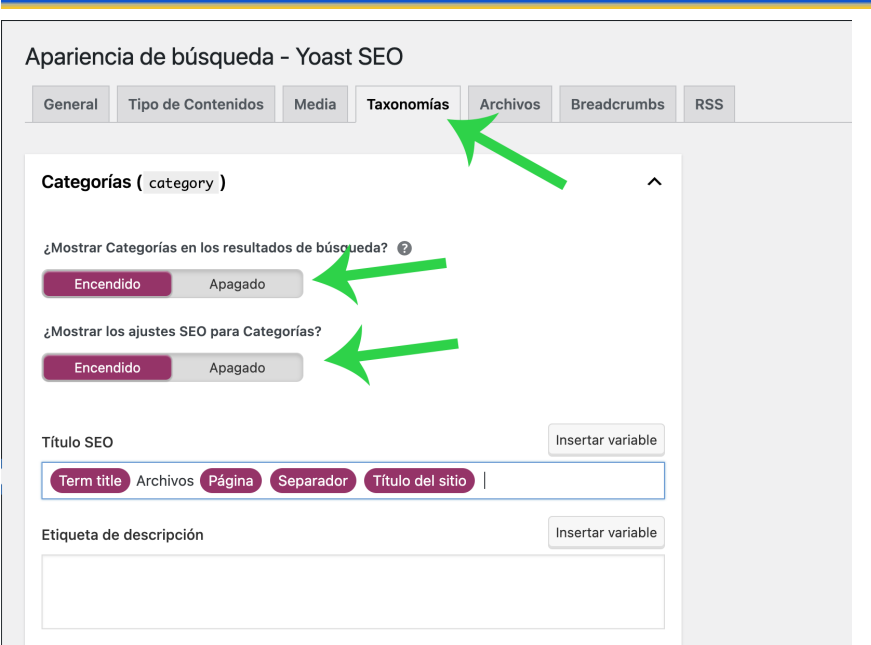
Task: Set show Categorías in search results to Apagado
Action: coord(237,284)
